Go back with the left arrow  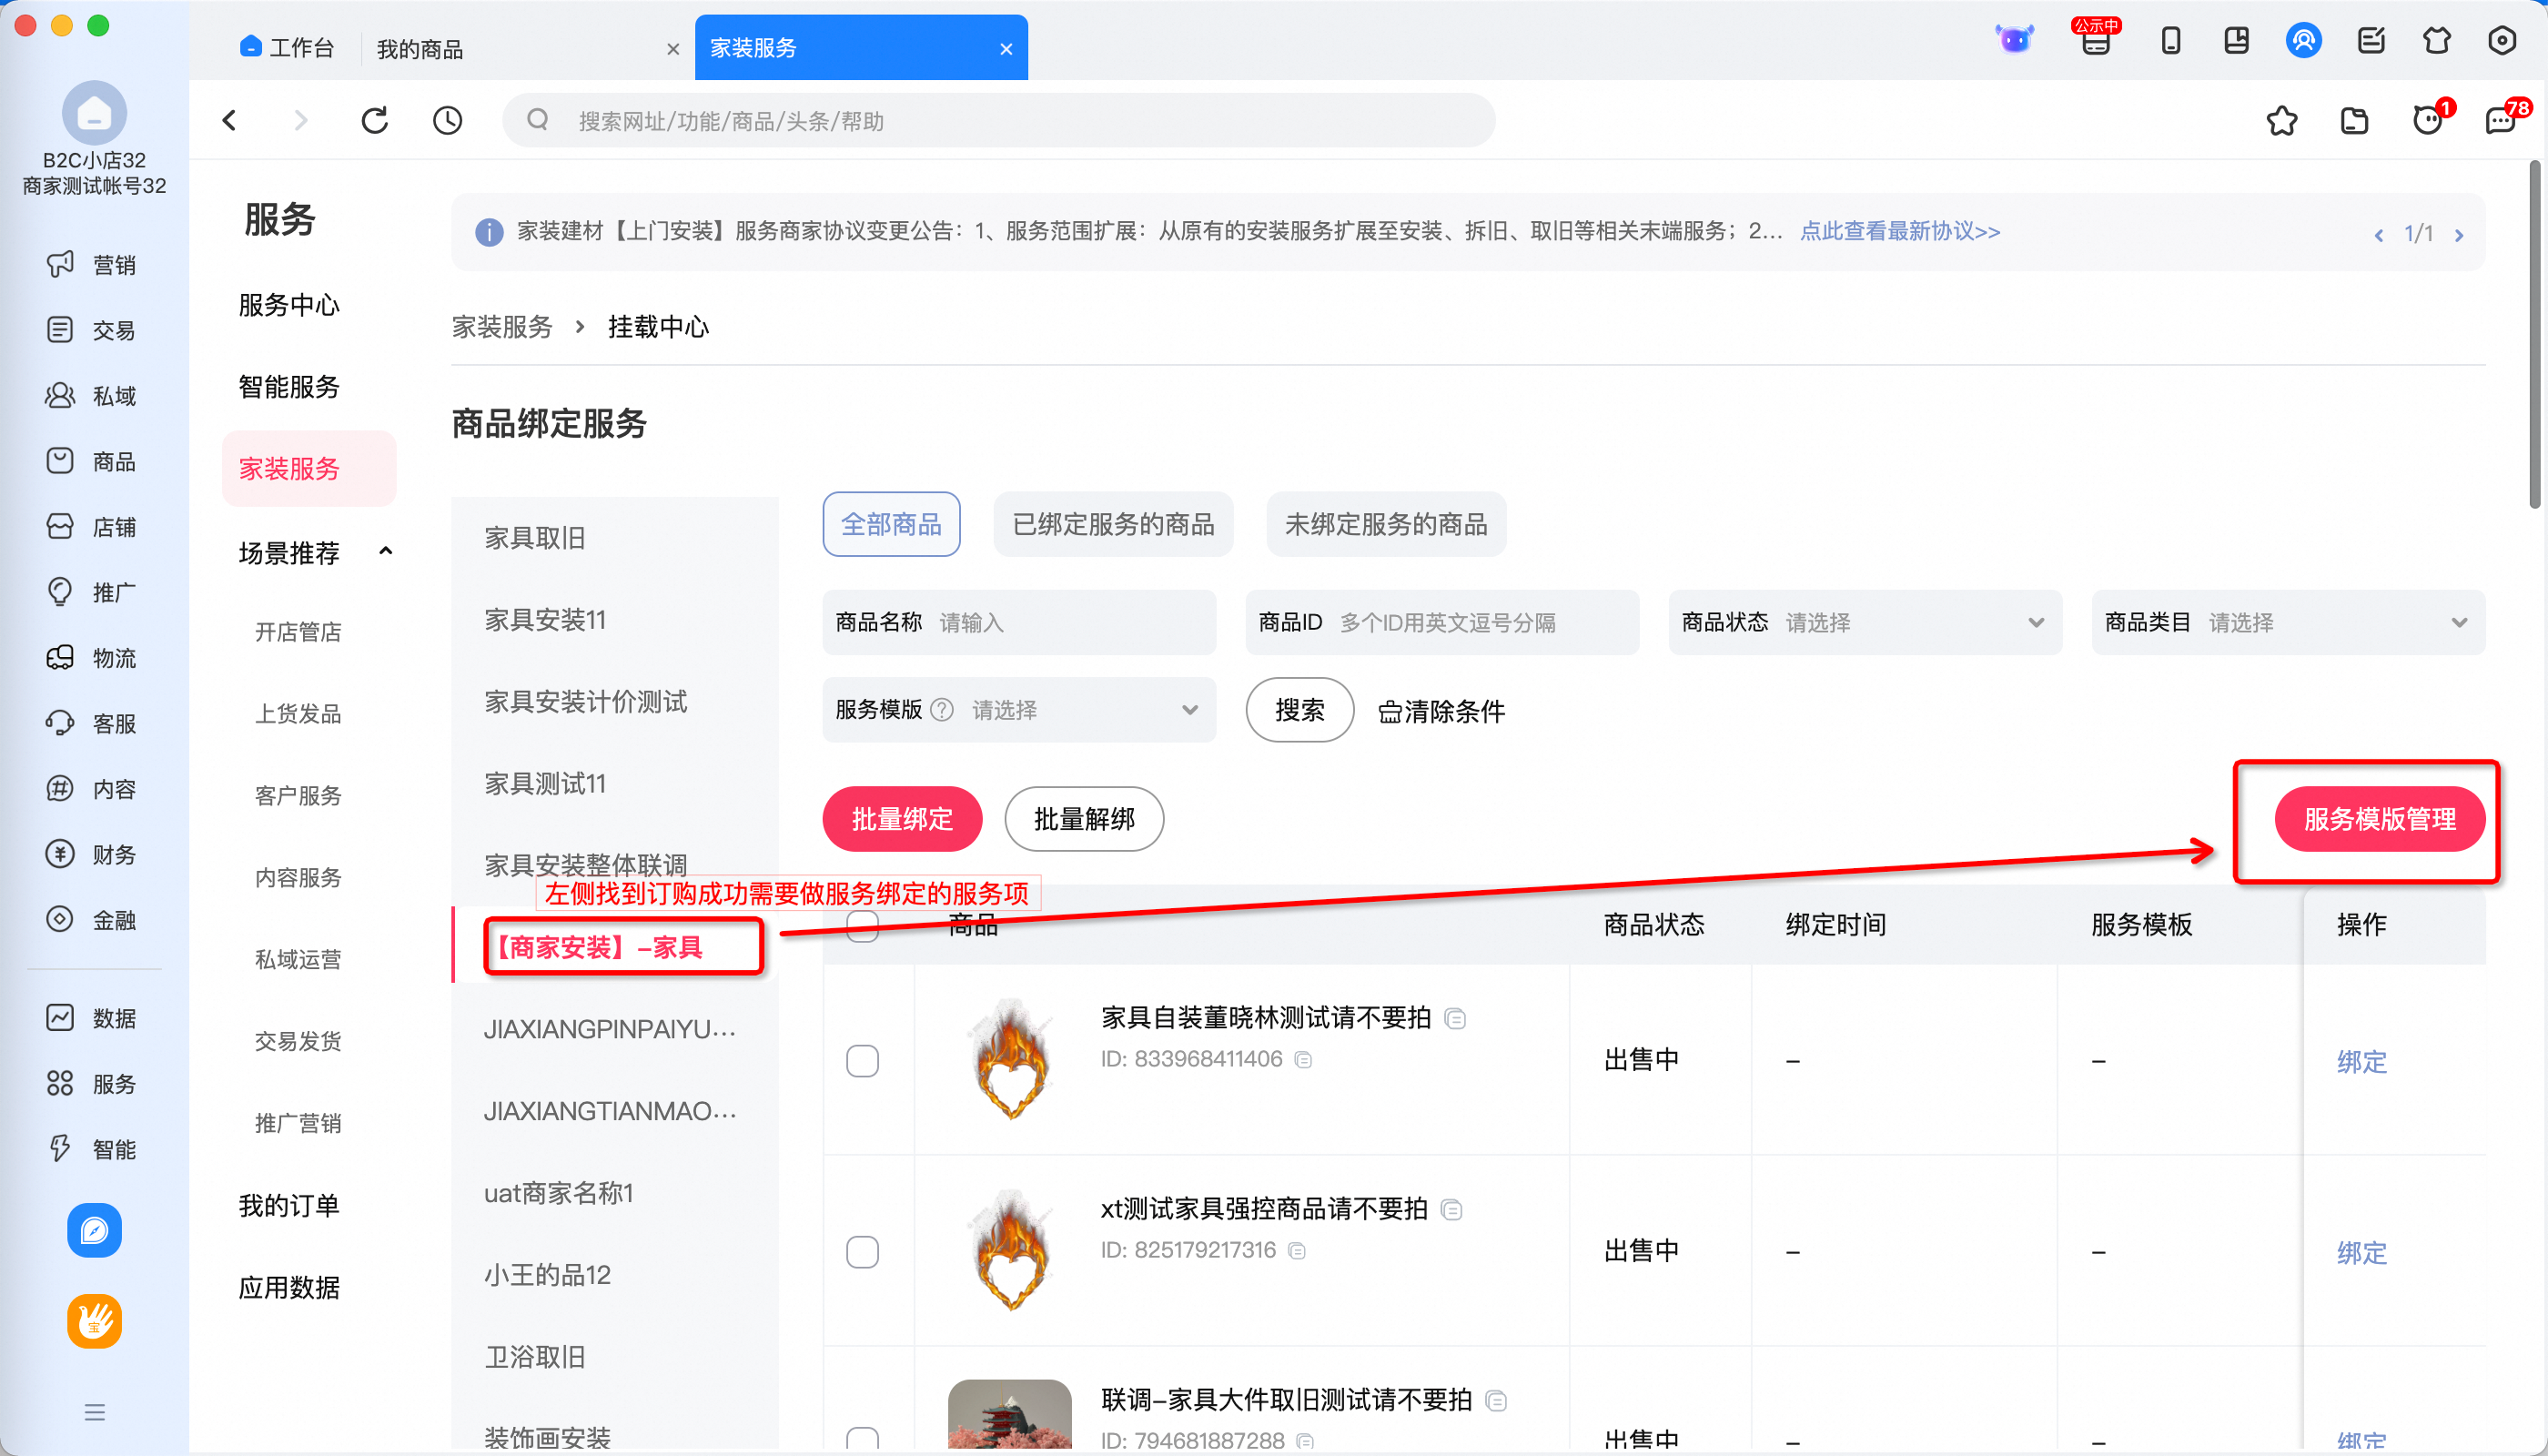229,120
